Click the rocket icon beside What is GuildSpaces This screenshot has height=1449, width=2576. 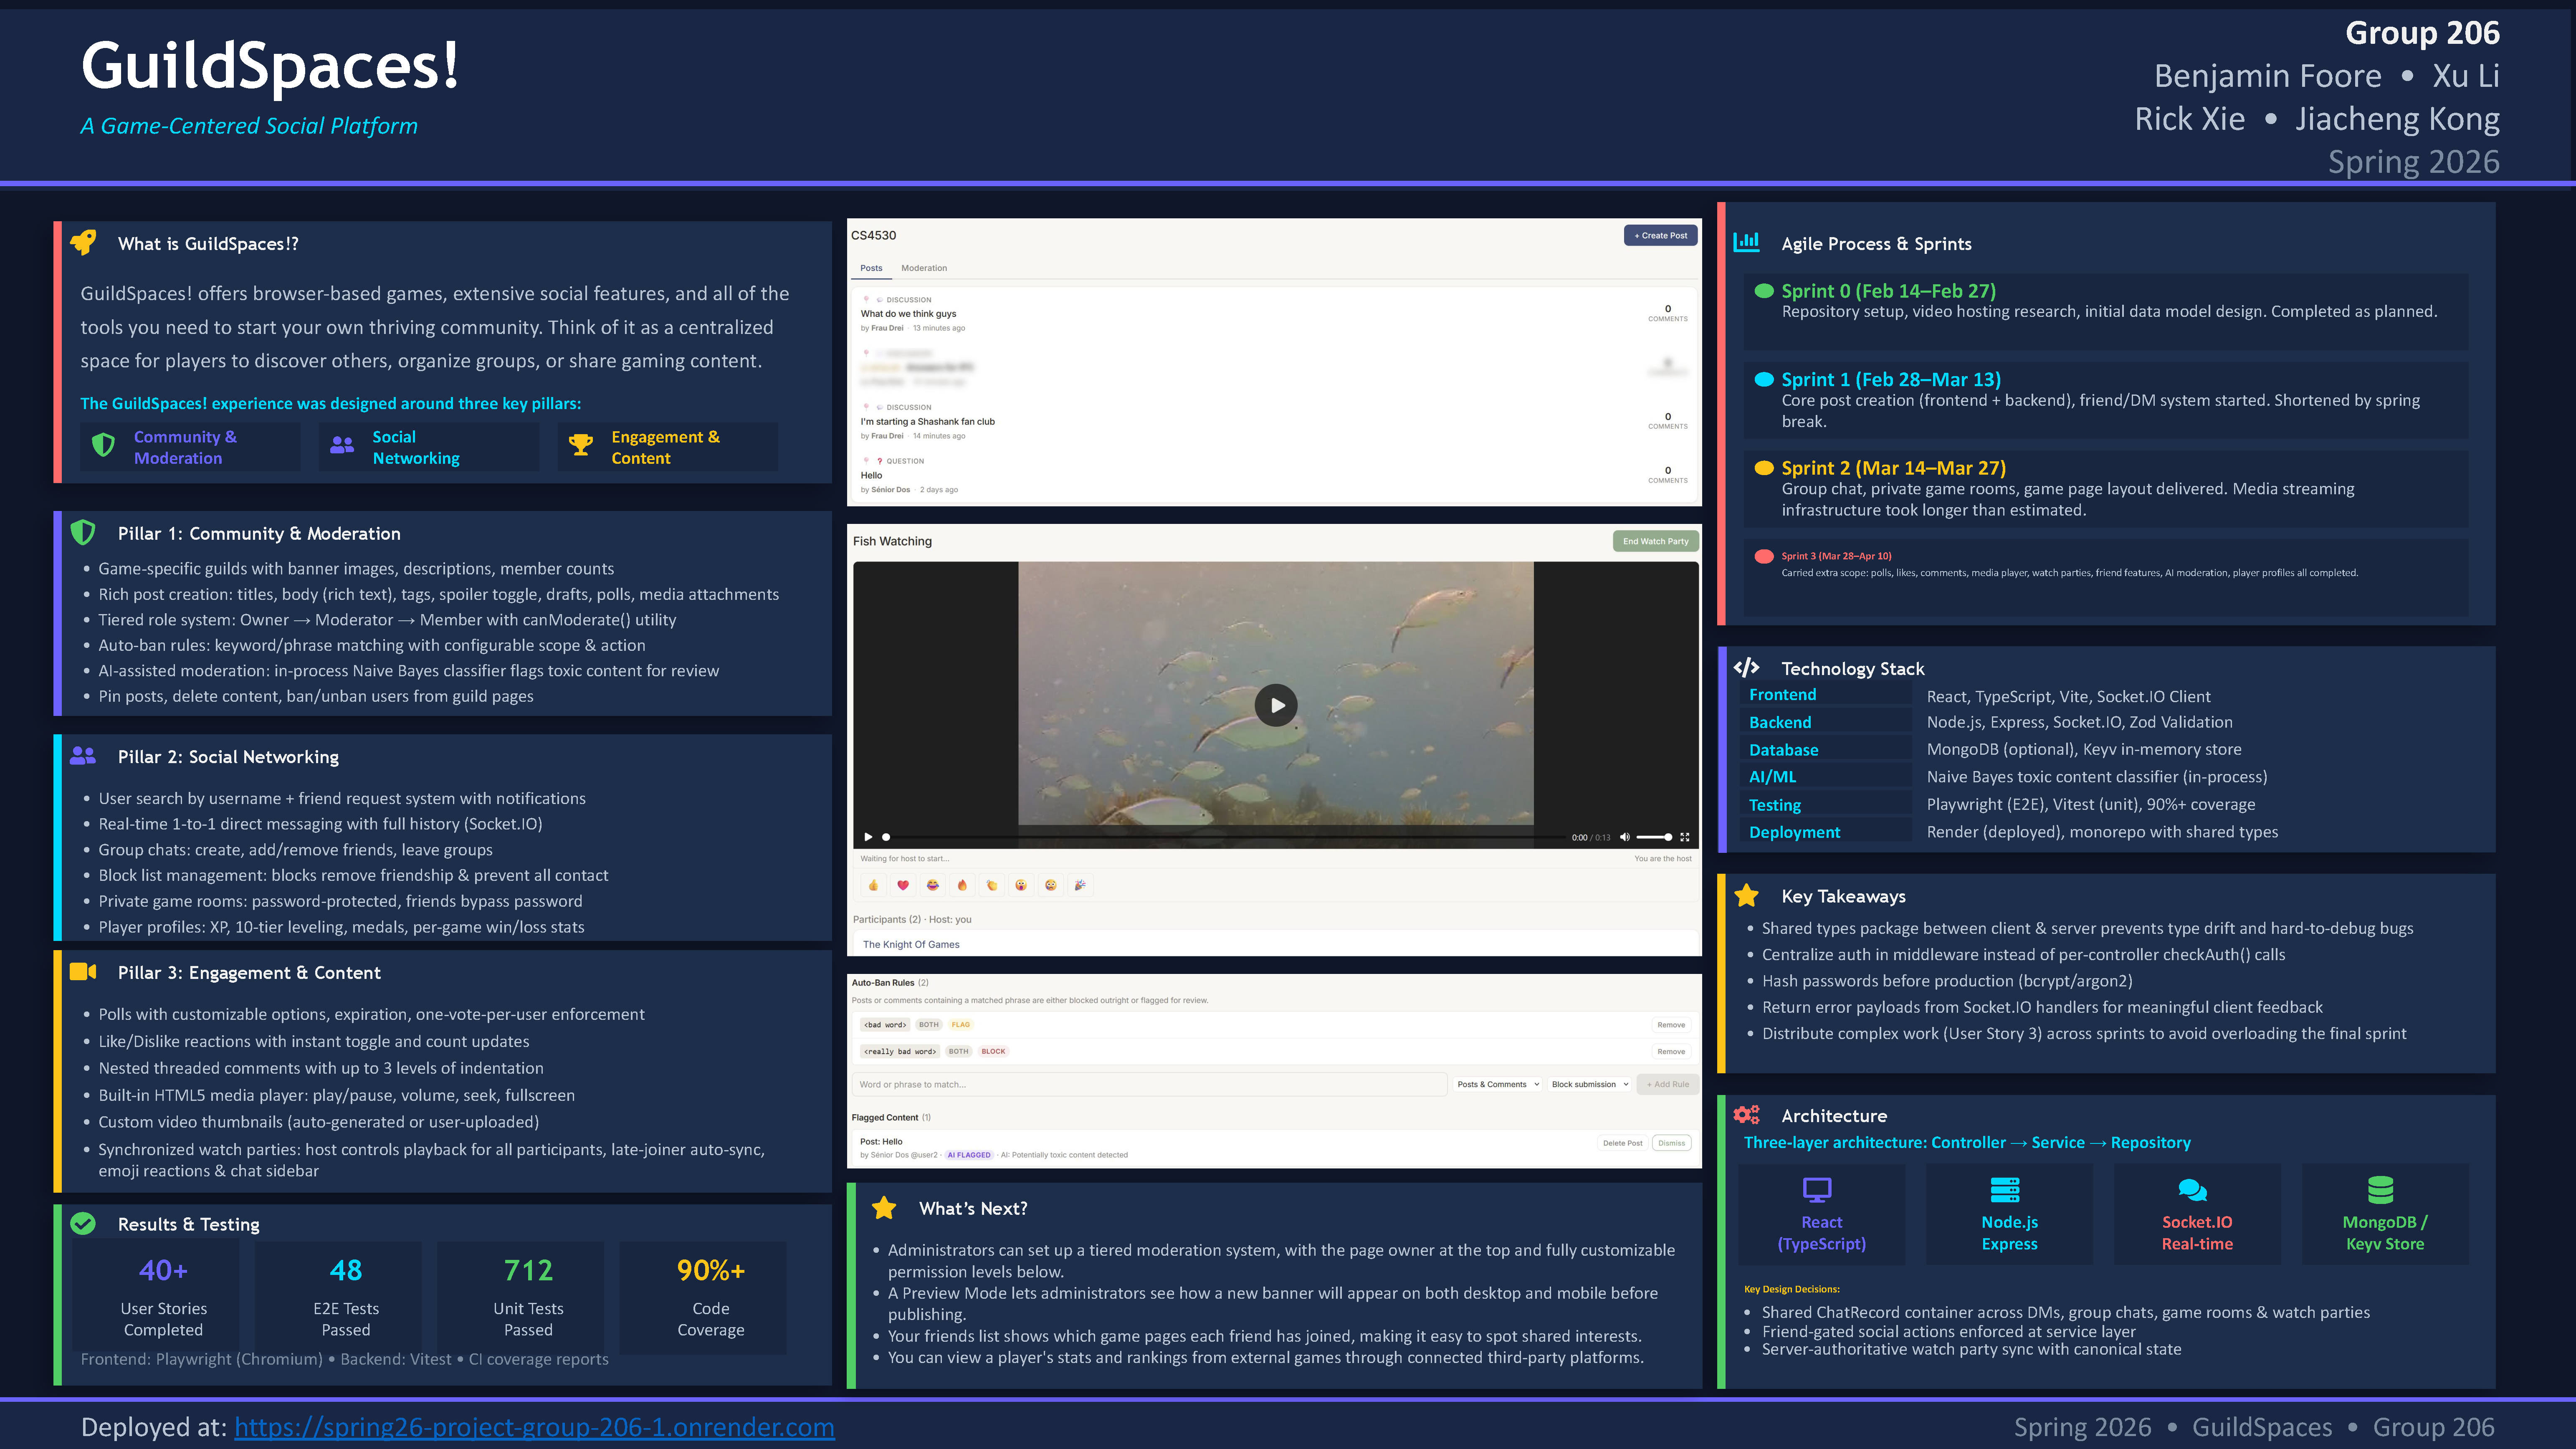[83, 242]
